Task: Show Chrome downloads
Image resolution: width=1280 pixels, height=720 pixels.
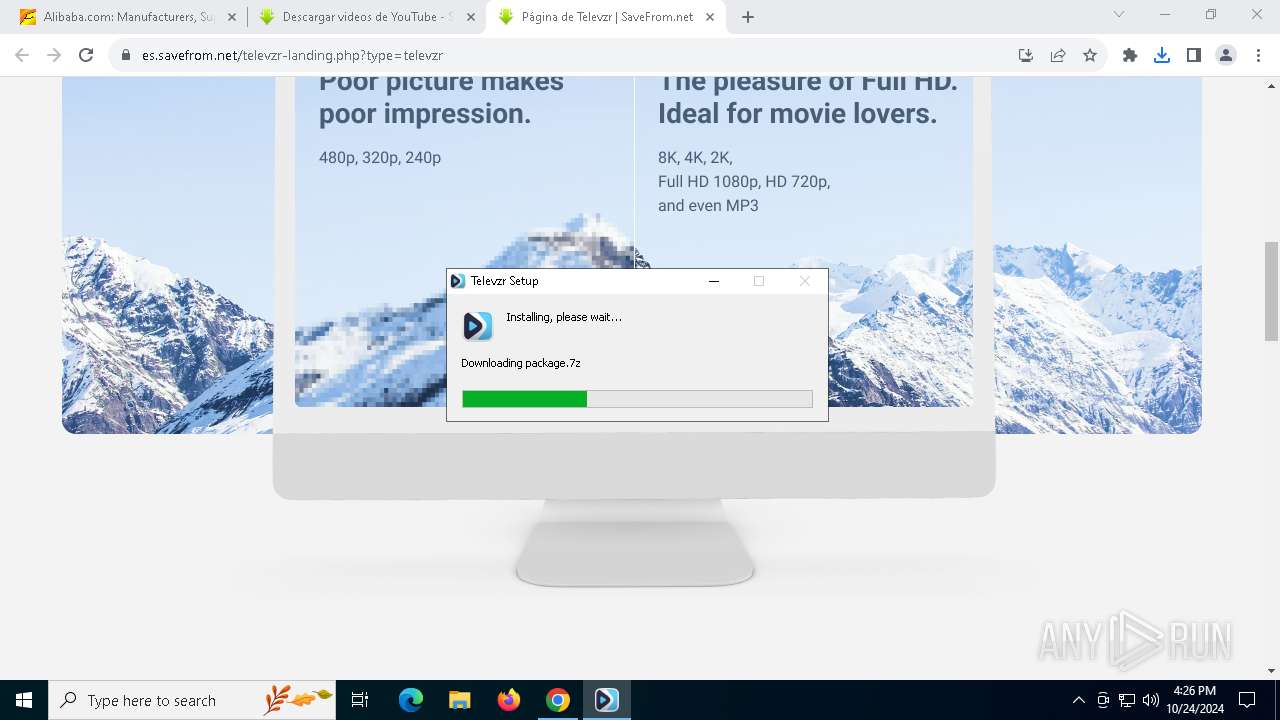Action: coord(1162,55)
